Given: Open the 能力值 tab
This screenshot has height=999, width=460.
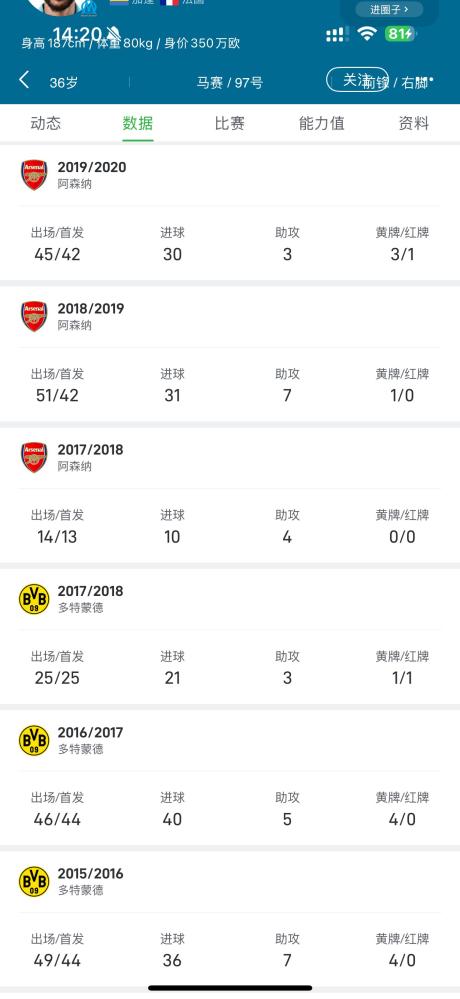Looking at the screenshot, I should 322,124.
